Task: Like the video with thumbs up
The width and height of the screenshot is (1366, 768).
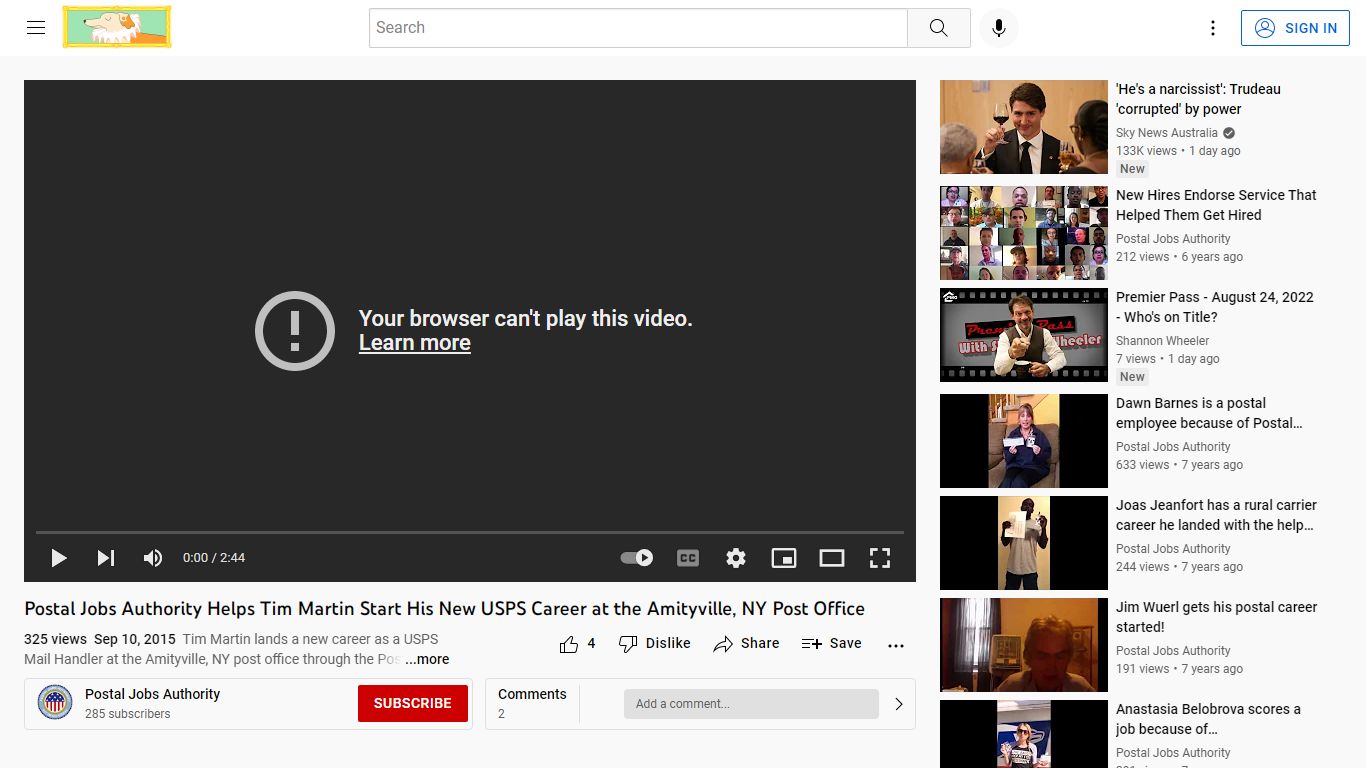Action: pyautogui.click(x=578, y=644)
